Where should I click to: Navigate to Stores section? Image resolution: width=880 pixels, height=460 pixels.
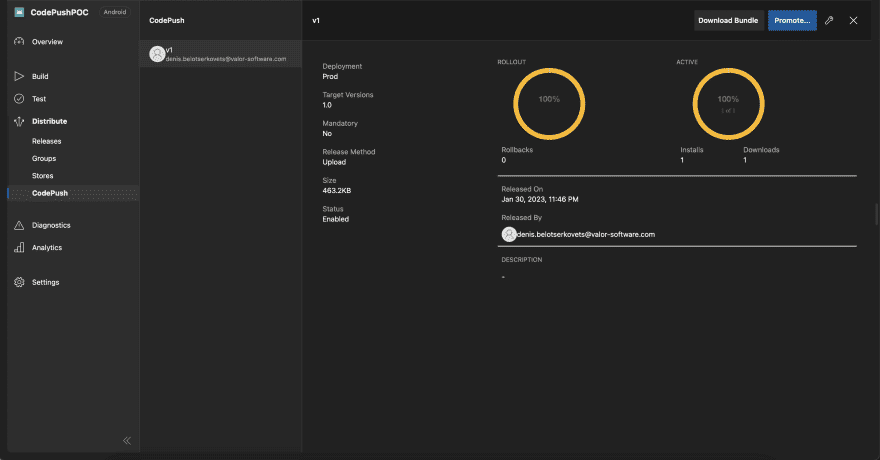[43, 176]
